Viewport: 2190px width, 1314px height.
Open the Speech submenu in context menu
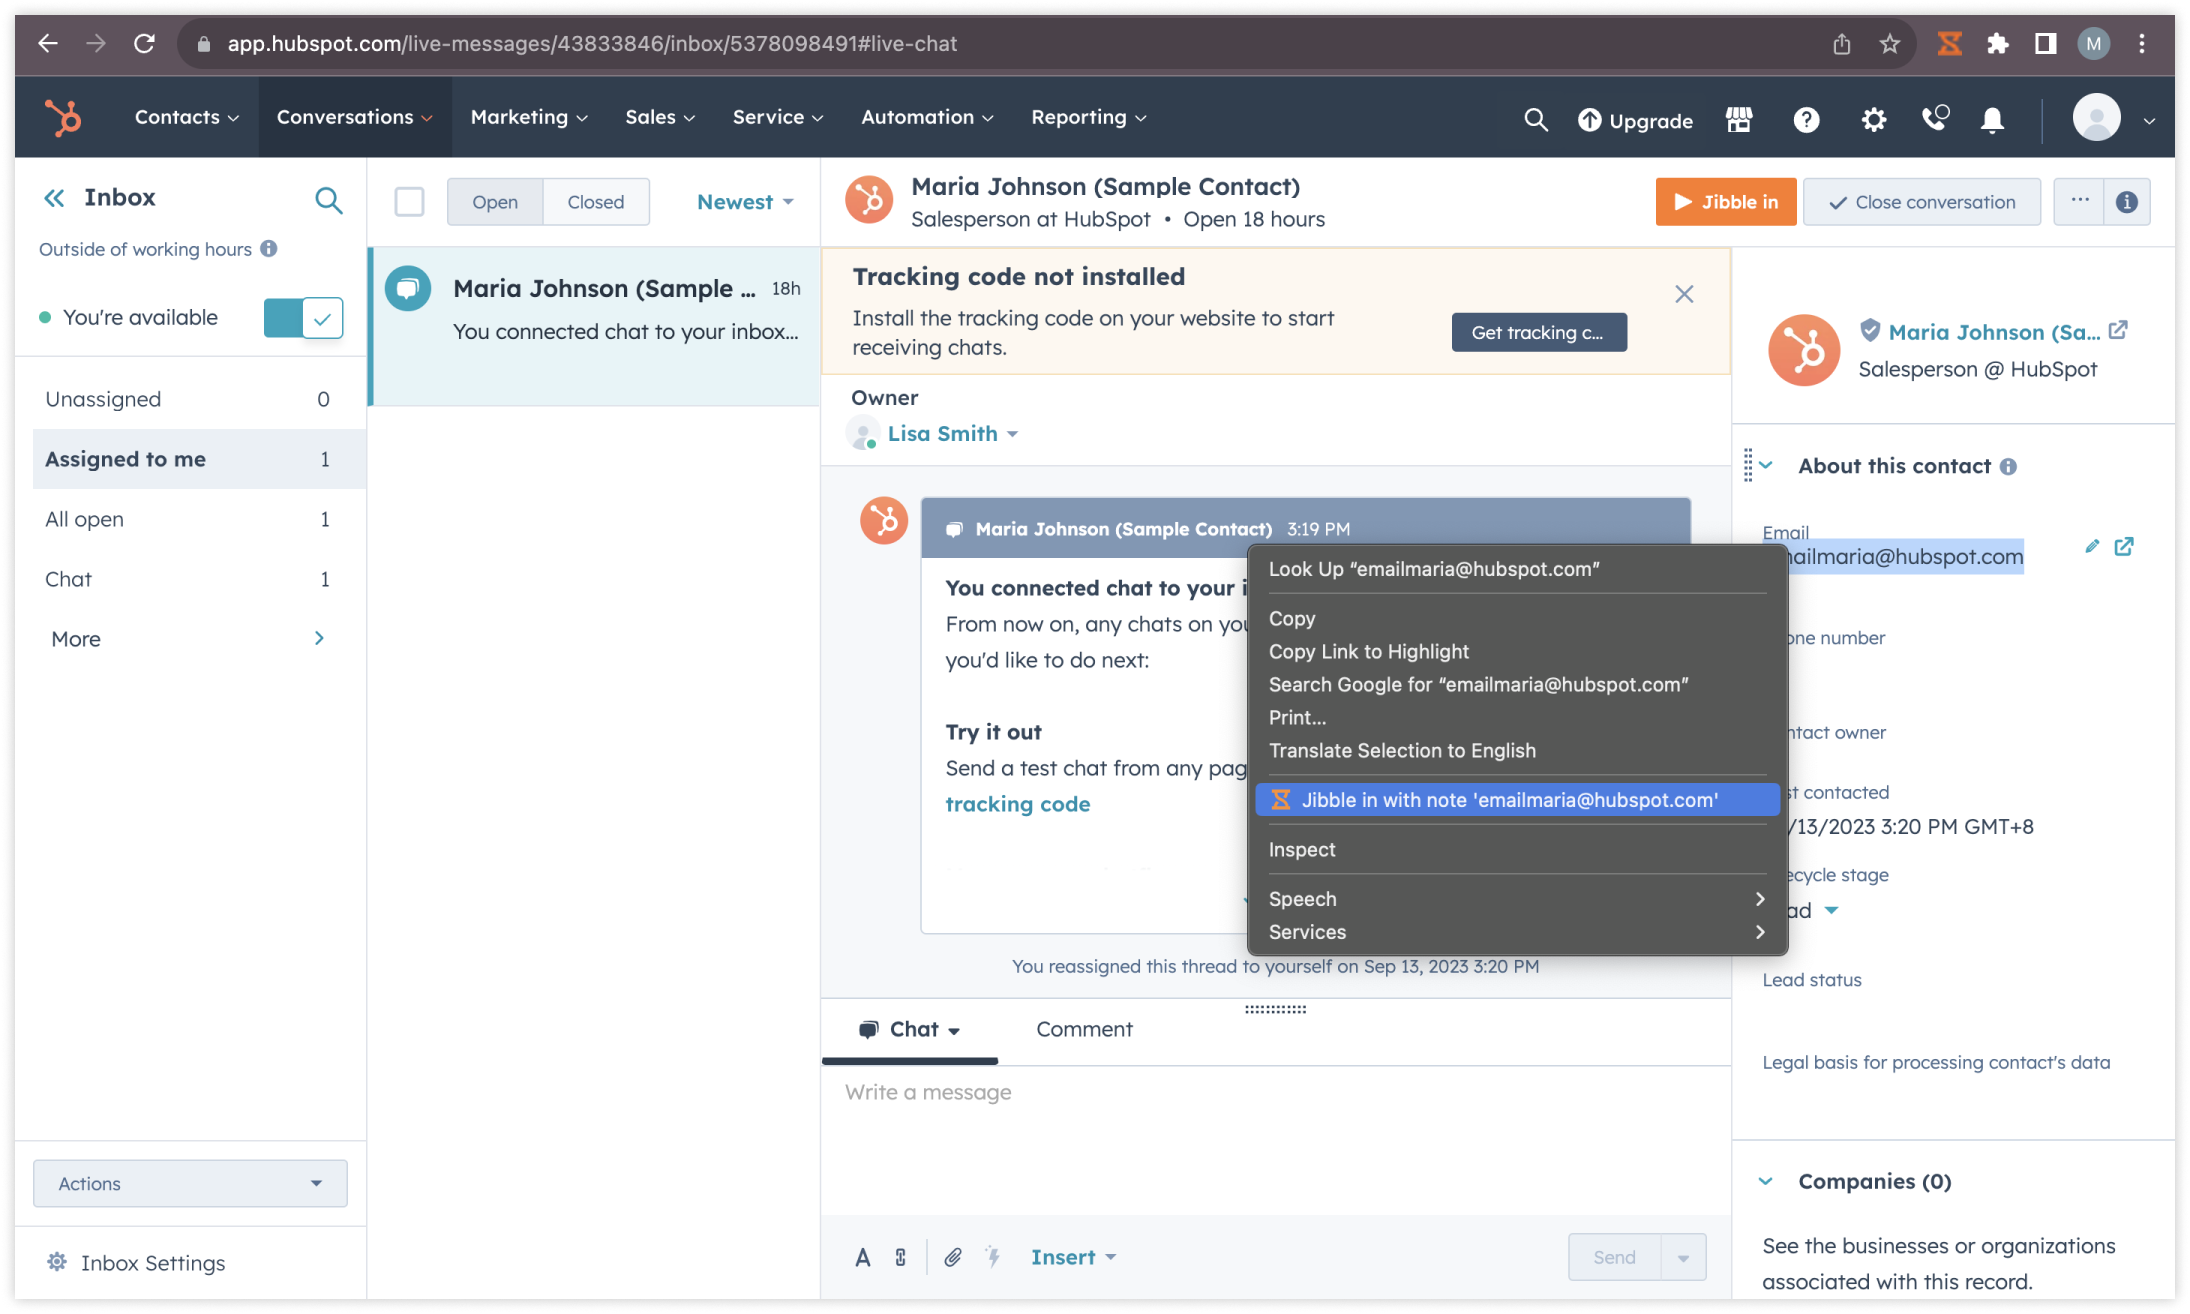(x=1517, y=899)
